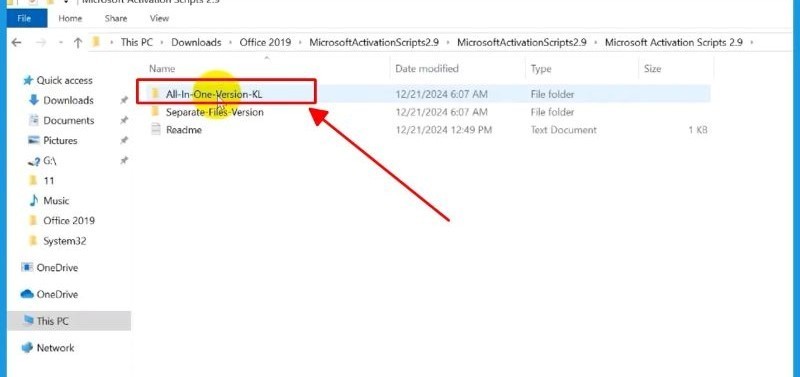Sort by Date modified column header
Image resolution: width=800 pixels, height=377 pixels.
point(427,68)
